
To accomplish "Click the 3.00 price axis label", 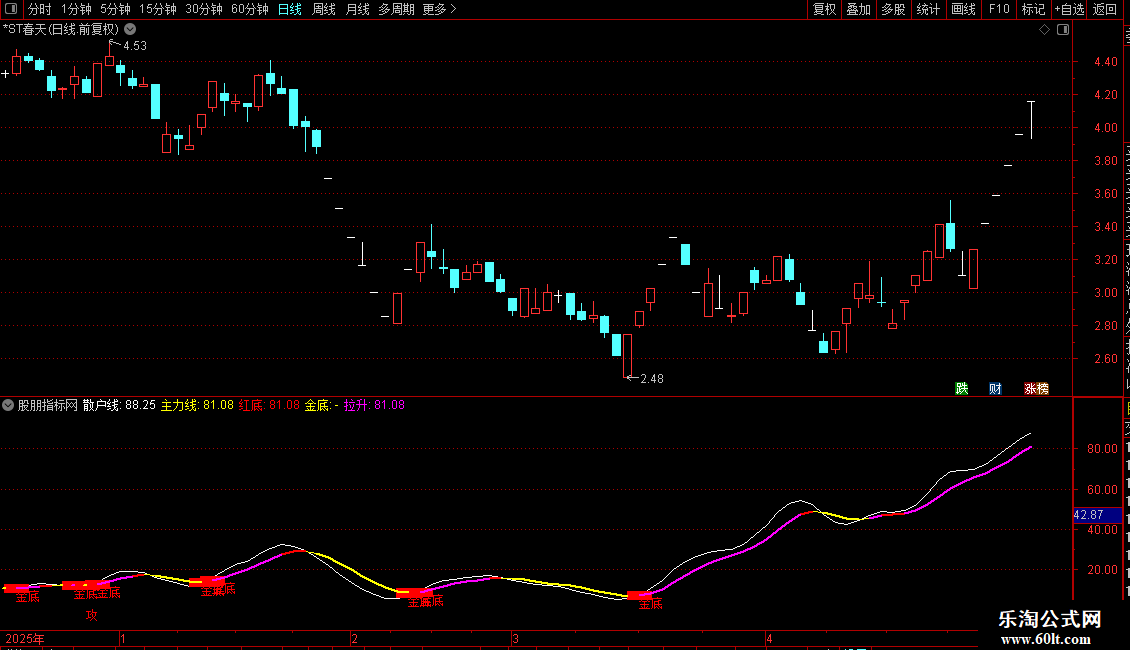I will (x=1105, y=293).
